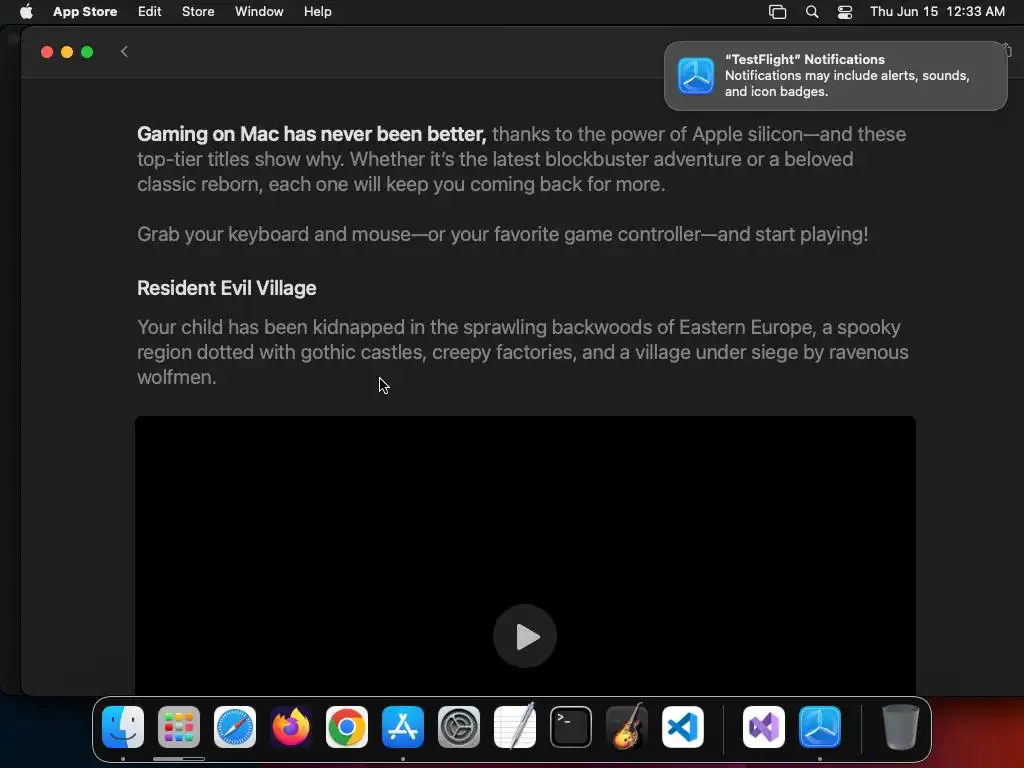Screen dimensions: 1024x768
Task: Open Spotlight search in the menu bar
Action: pos(812,12)
